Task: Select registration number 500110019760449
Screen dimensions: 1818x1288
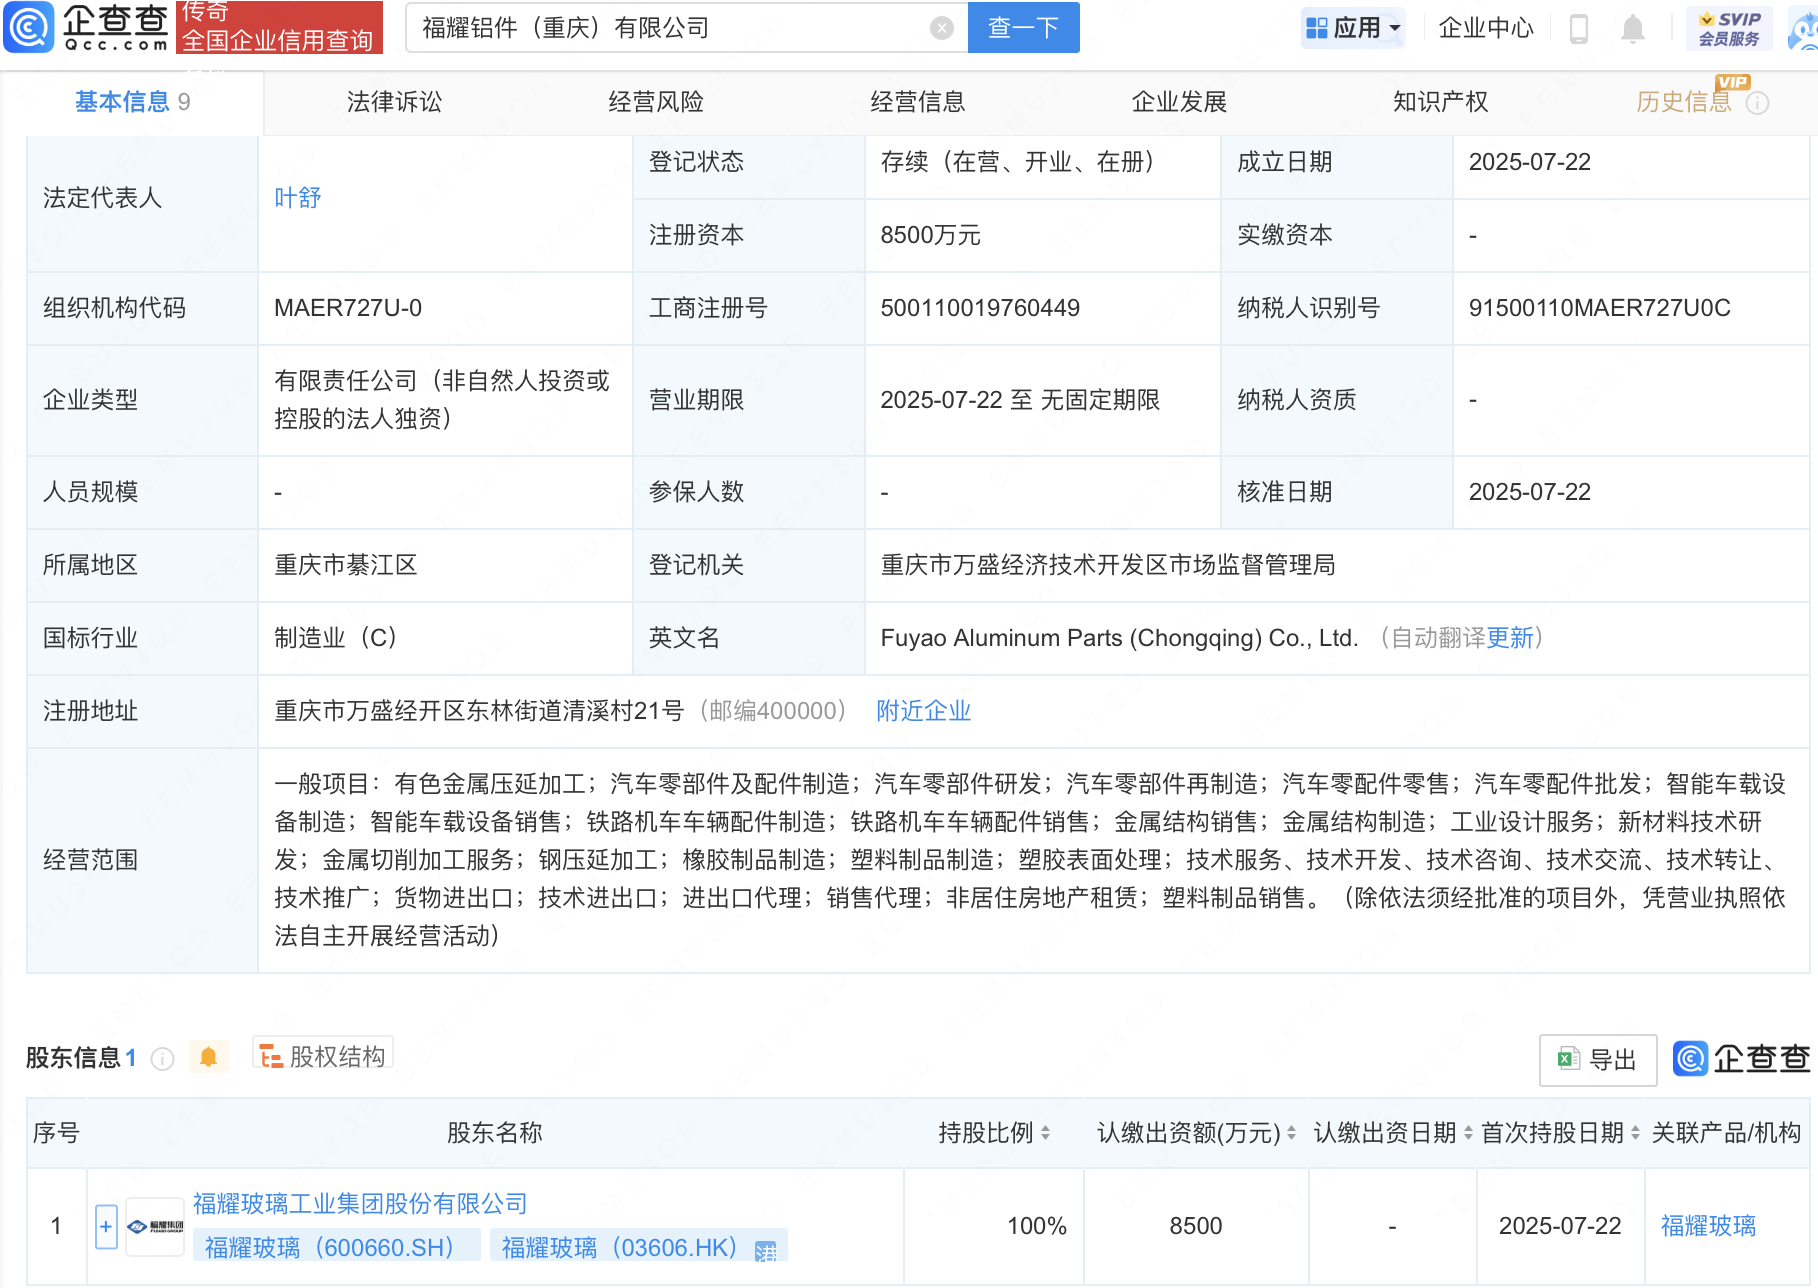Action: point(980,308)
